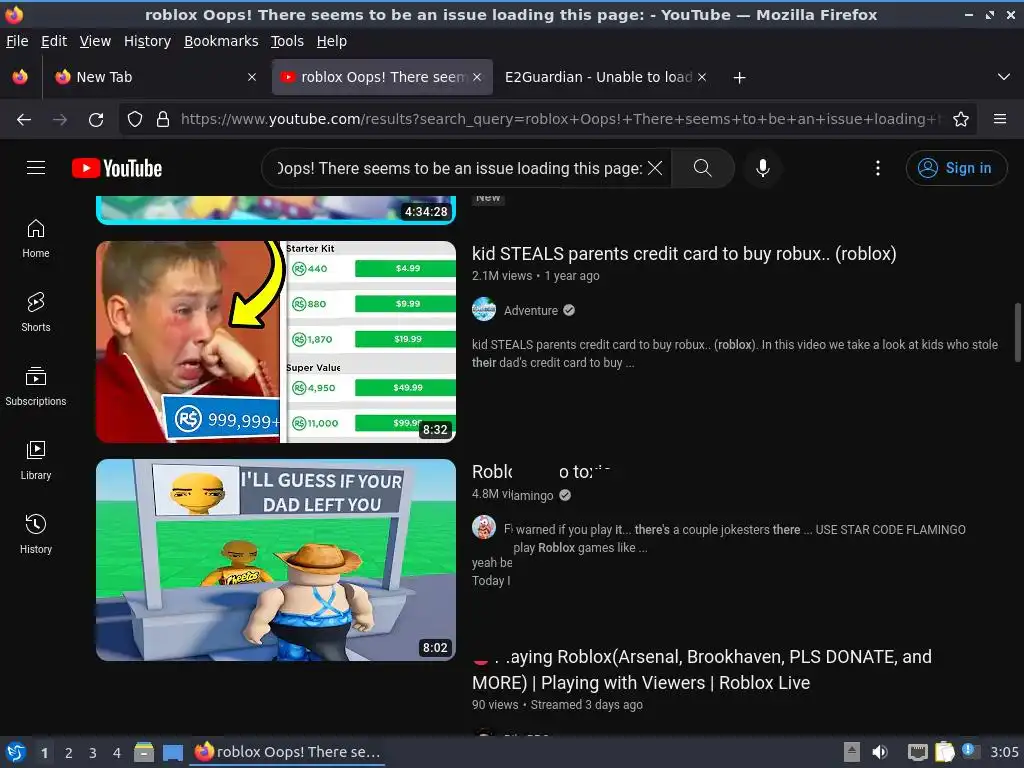Open the taskbar start menu icon

pos(16,752)
